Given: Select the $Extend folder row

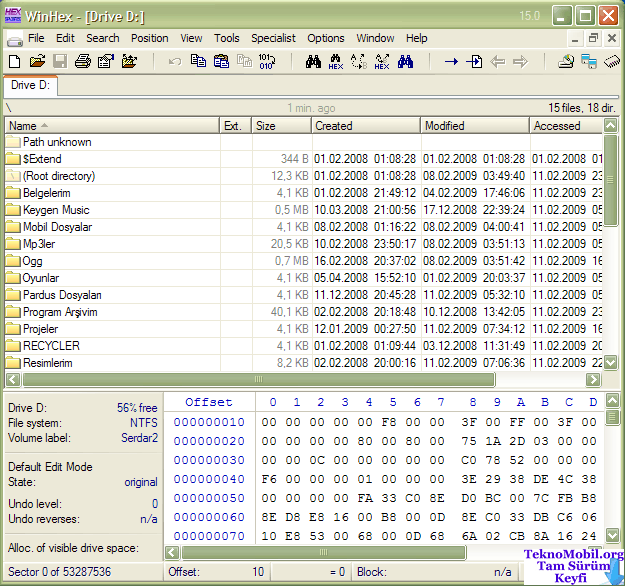Looking at the screenshot, I should pyautogui.click(x=304, y=159).
